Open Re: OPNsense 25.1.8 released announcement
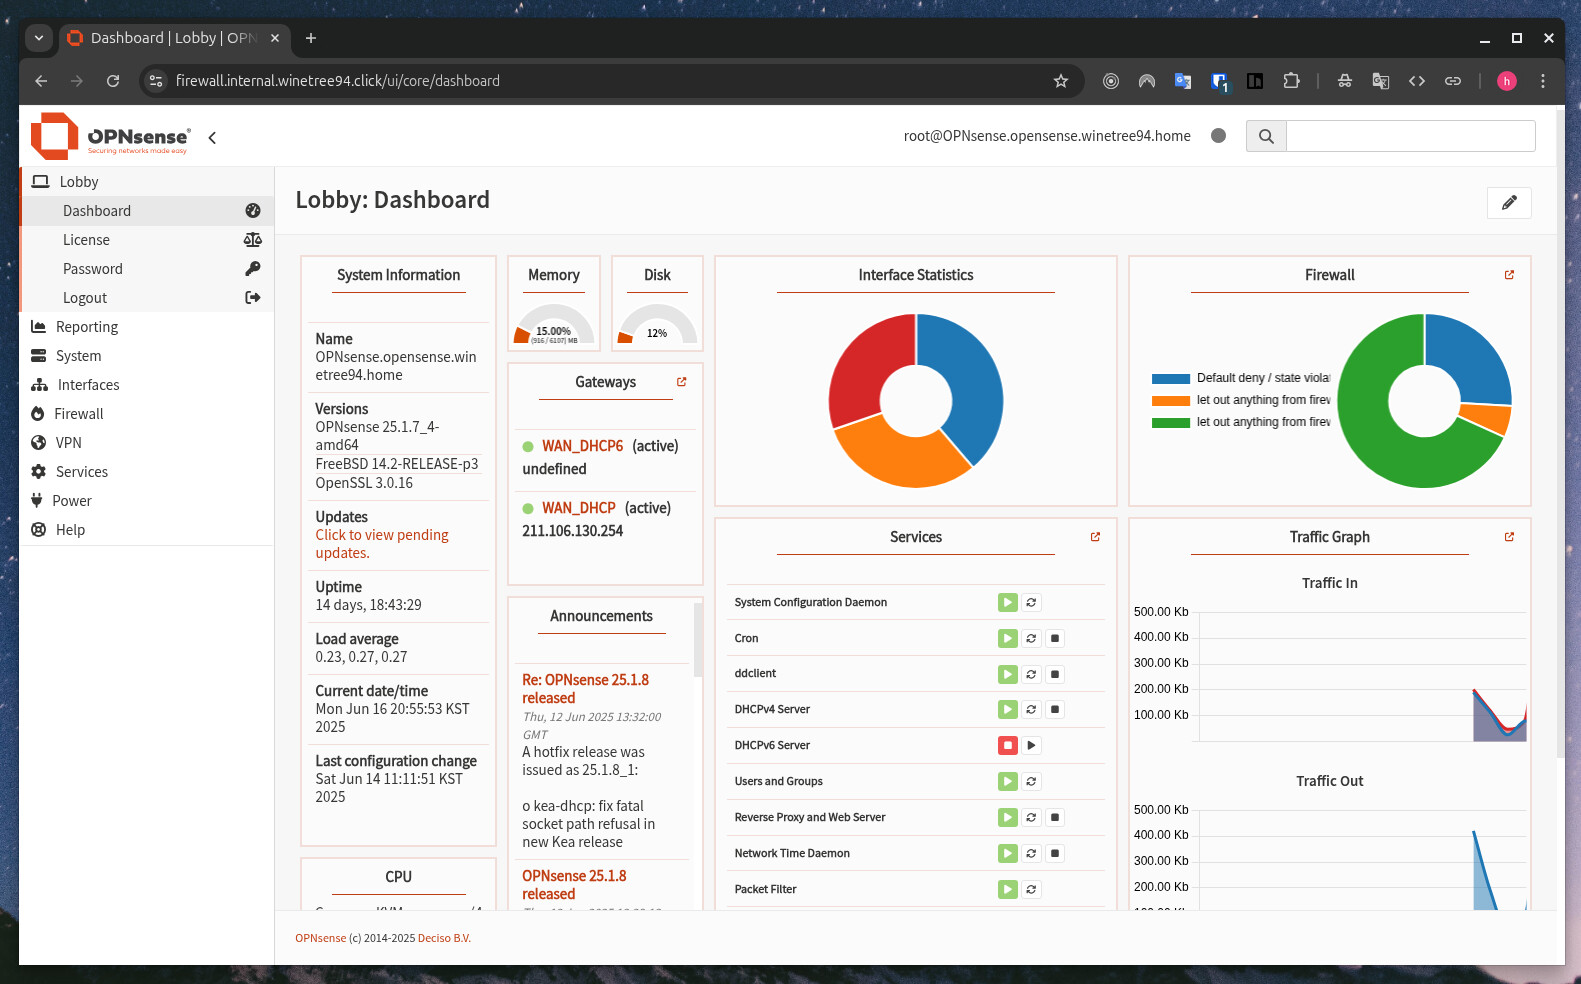 coord(585,689)
